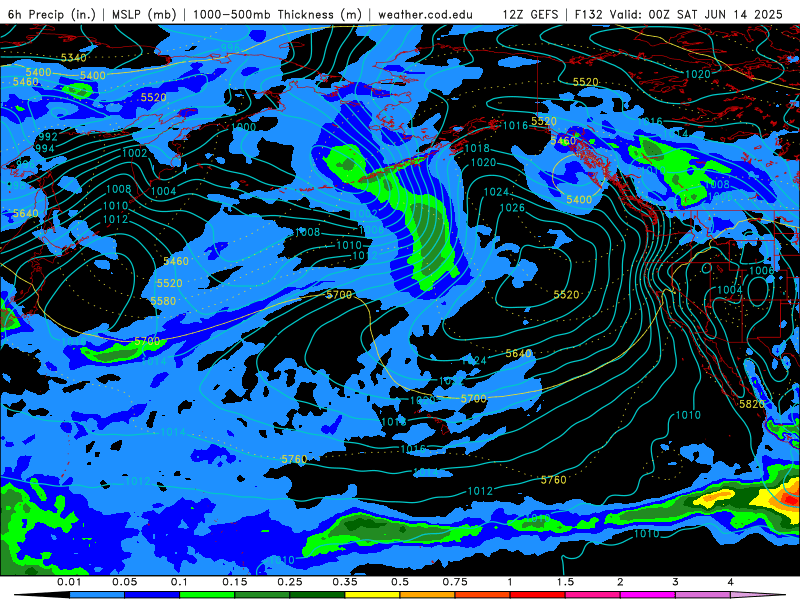Click the medium green 0.15–0.25 legend swatch

262,595
